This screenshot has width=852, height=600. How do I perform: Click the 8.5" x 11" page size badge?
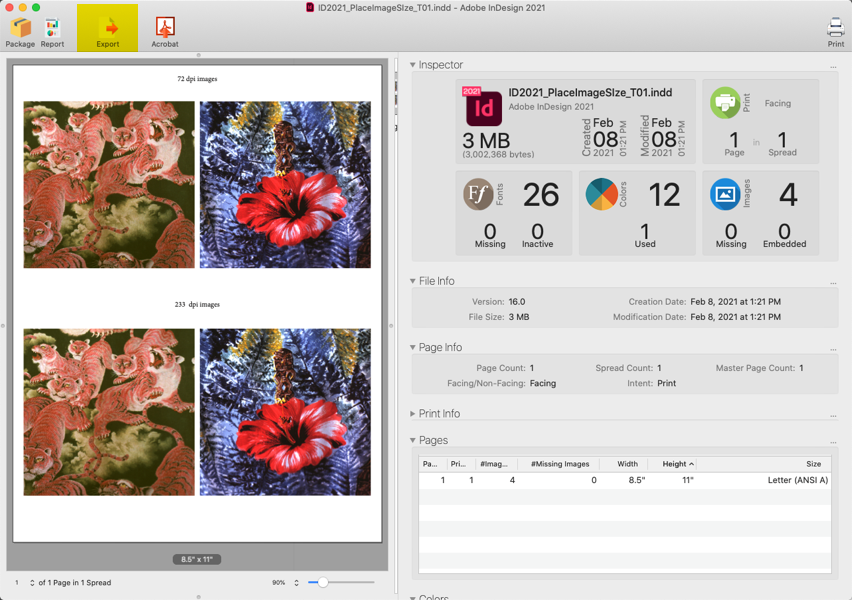197,559
